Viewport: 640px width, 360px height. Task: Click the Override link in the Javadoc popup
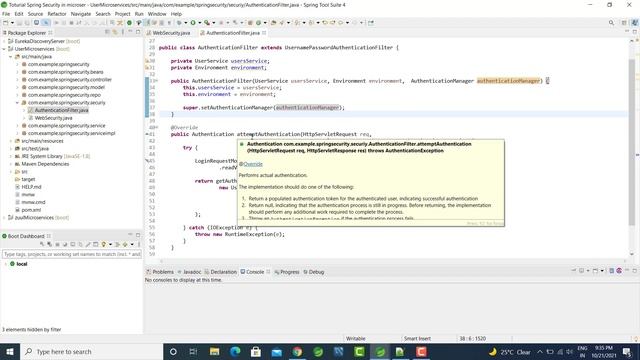click(253, 164)
